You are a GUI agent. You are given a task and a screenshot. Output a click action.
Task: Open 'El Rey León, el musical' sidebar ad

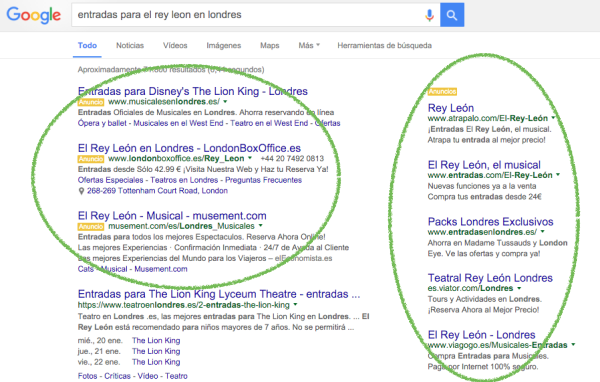tap(484, 165)
